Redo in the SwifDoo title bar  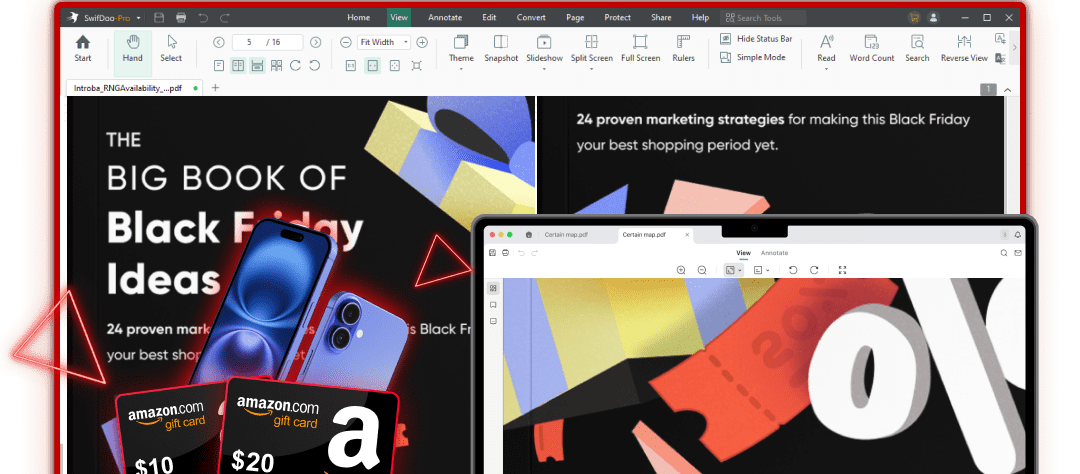(225, 17)
